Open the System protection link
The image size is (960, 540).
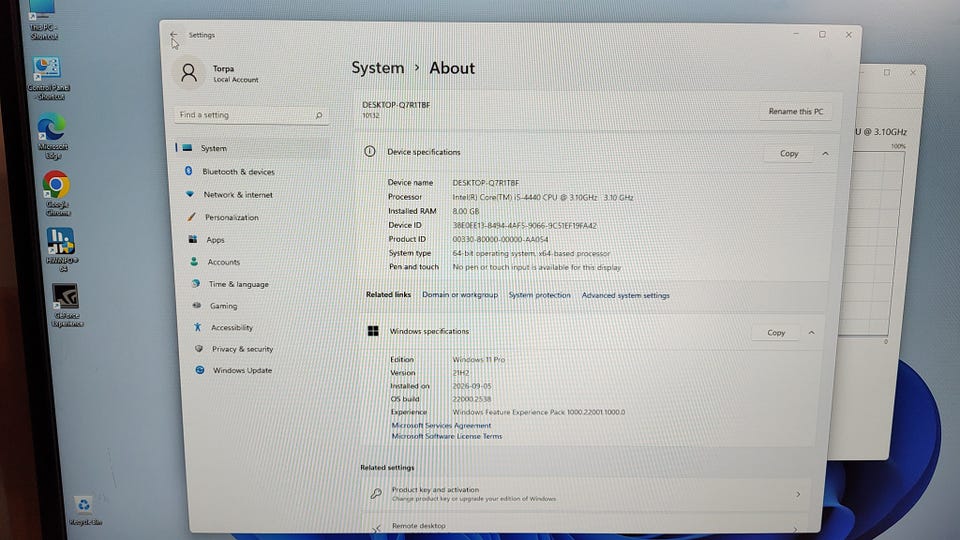[539, 295]
